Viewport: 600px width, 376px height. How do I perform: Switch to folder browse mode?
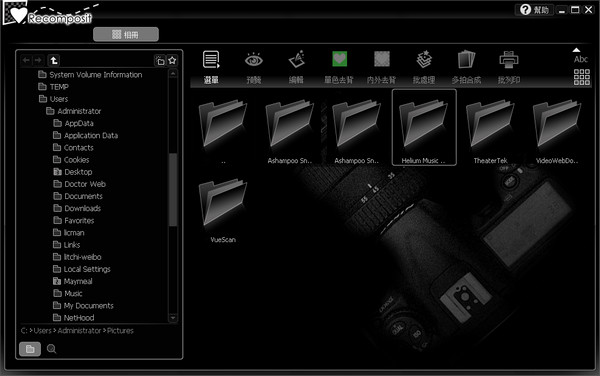point(30,349)
